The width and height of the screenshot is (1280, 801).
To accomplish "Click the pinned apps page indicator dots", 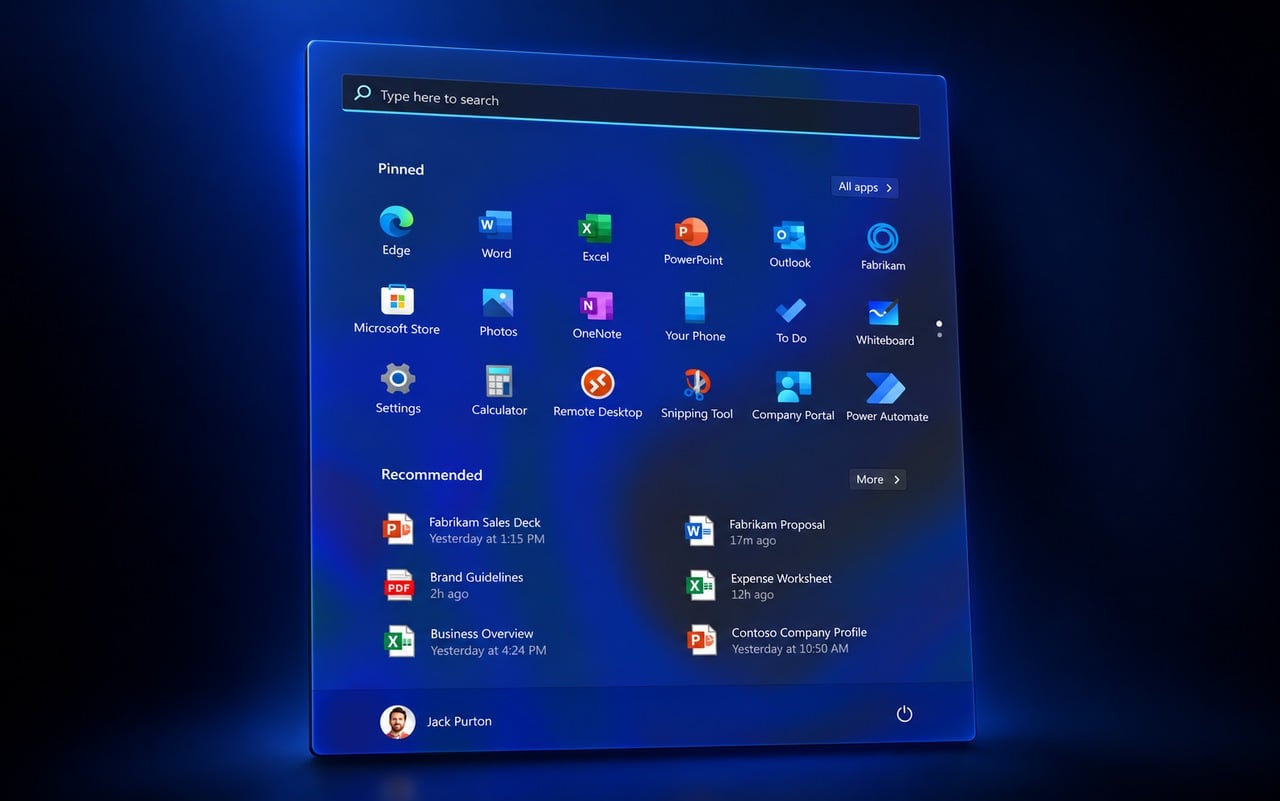I will click(939, 328).
